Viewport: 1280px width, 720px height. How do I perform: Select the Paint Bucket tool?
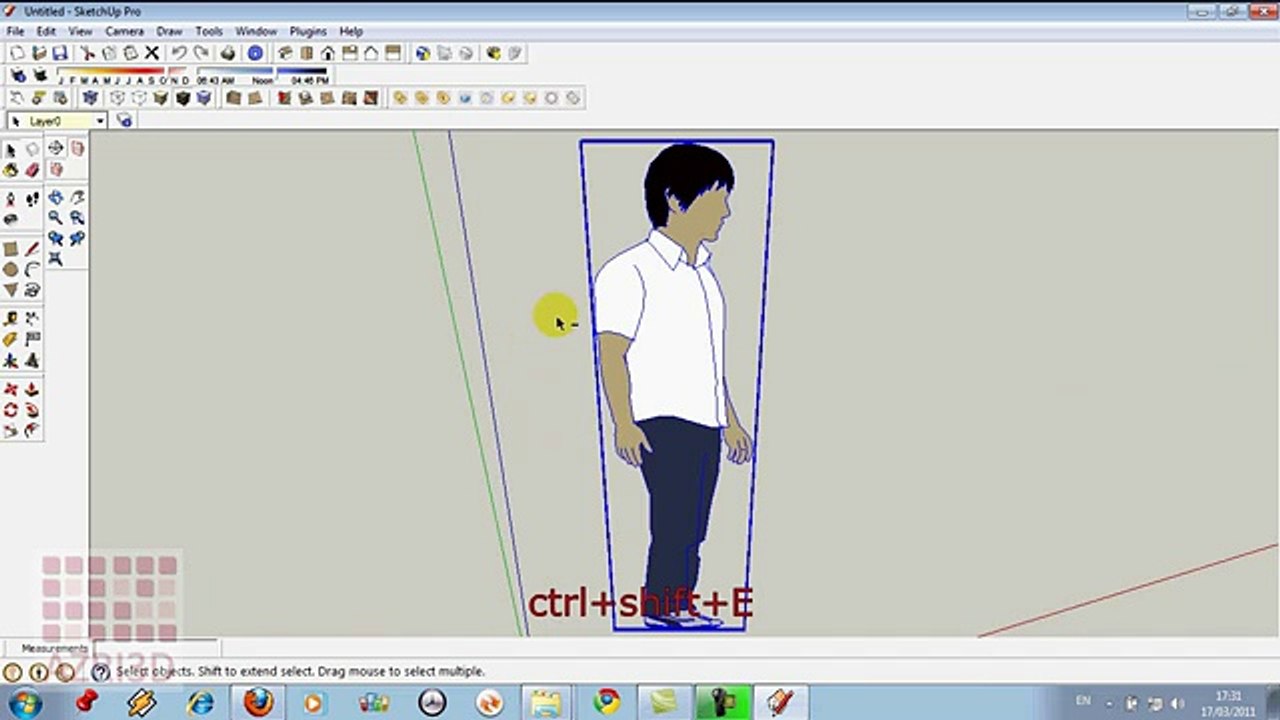[10, 170]
